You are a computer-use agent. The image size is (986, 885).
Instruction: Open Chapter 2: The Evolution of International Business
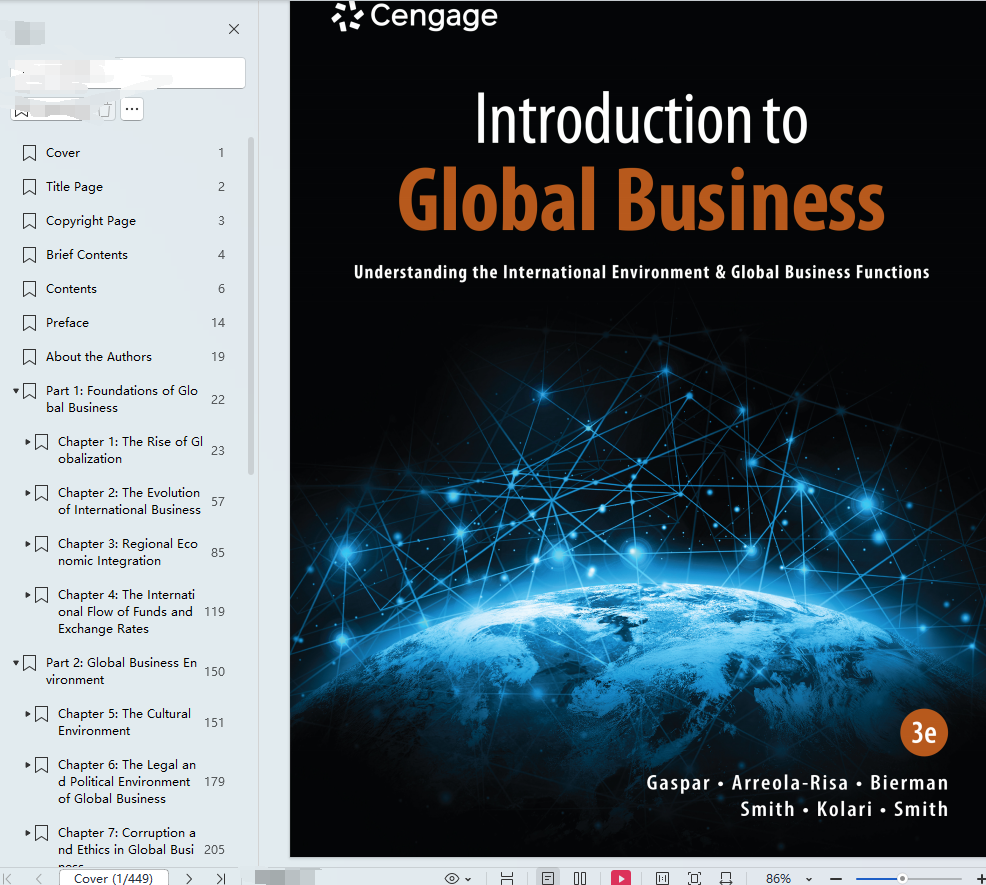point(130,501)
